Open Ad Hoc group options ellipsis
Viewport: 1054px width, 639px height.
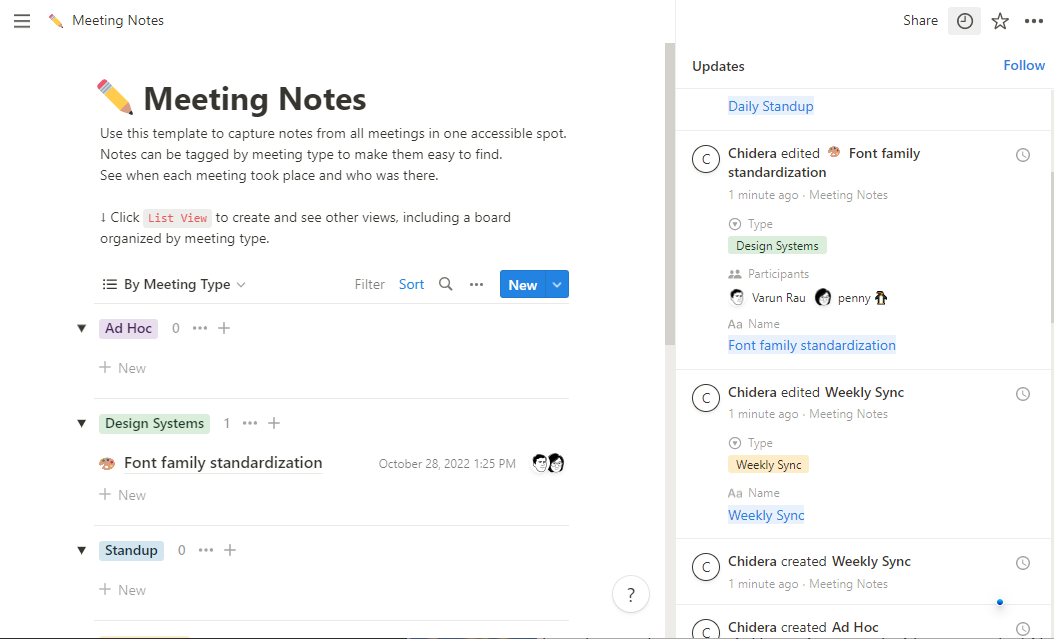click(x=200, y=329)
